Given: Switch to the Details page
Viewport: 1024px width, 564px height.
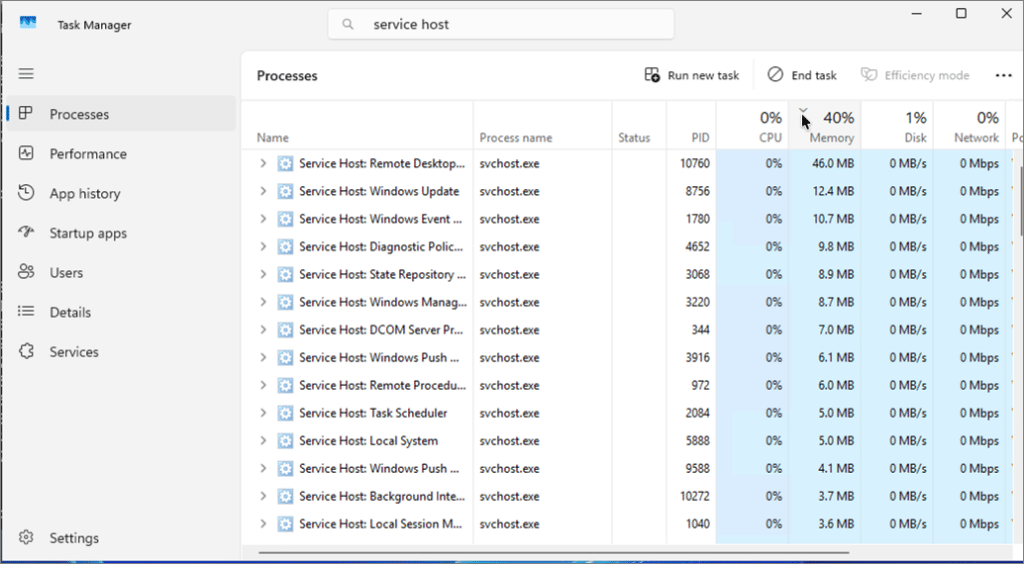Looking at the screenshot, I should (x=121, y=312).
